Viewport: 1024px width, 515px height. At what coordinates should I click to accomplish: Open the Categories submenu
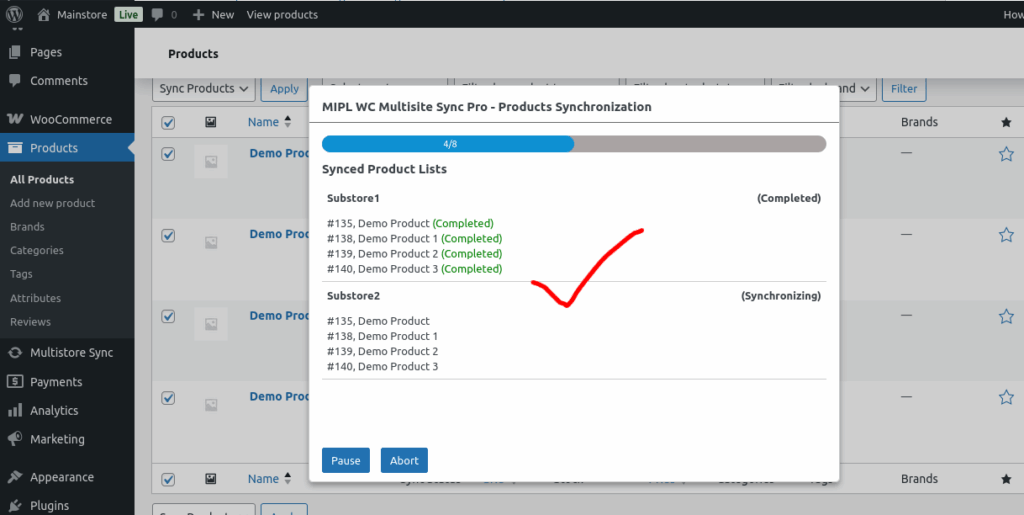pyautogui.click(x=37, y=250)
